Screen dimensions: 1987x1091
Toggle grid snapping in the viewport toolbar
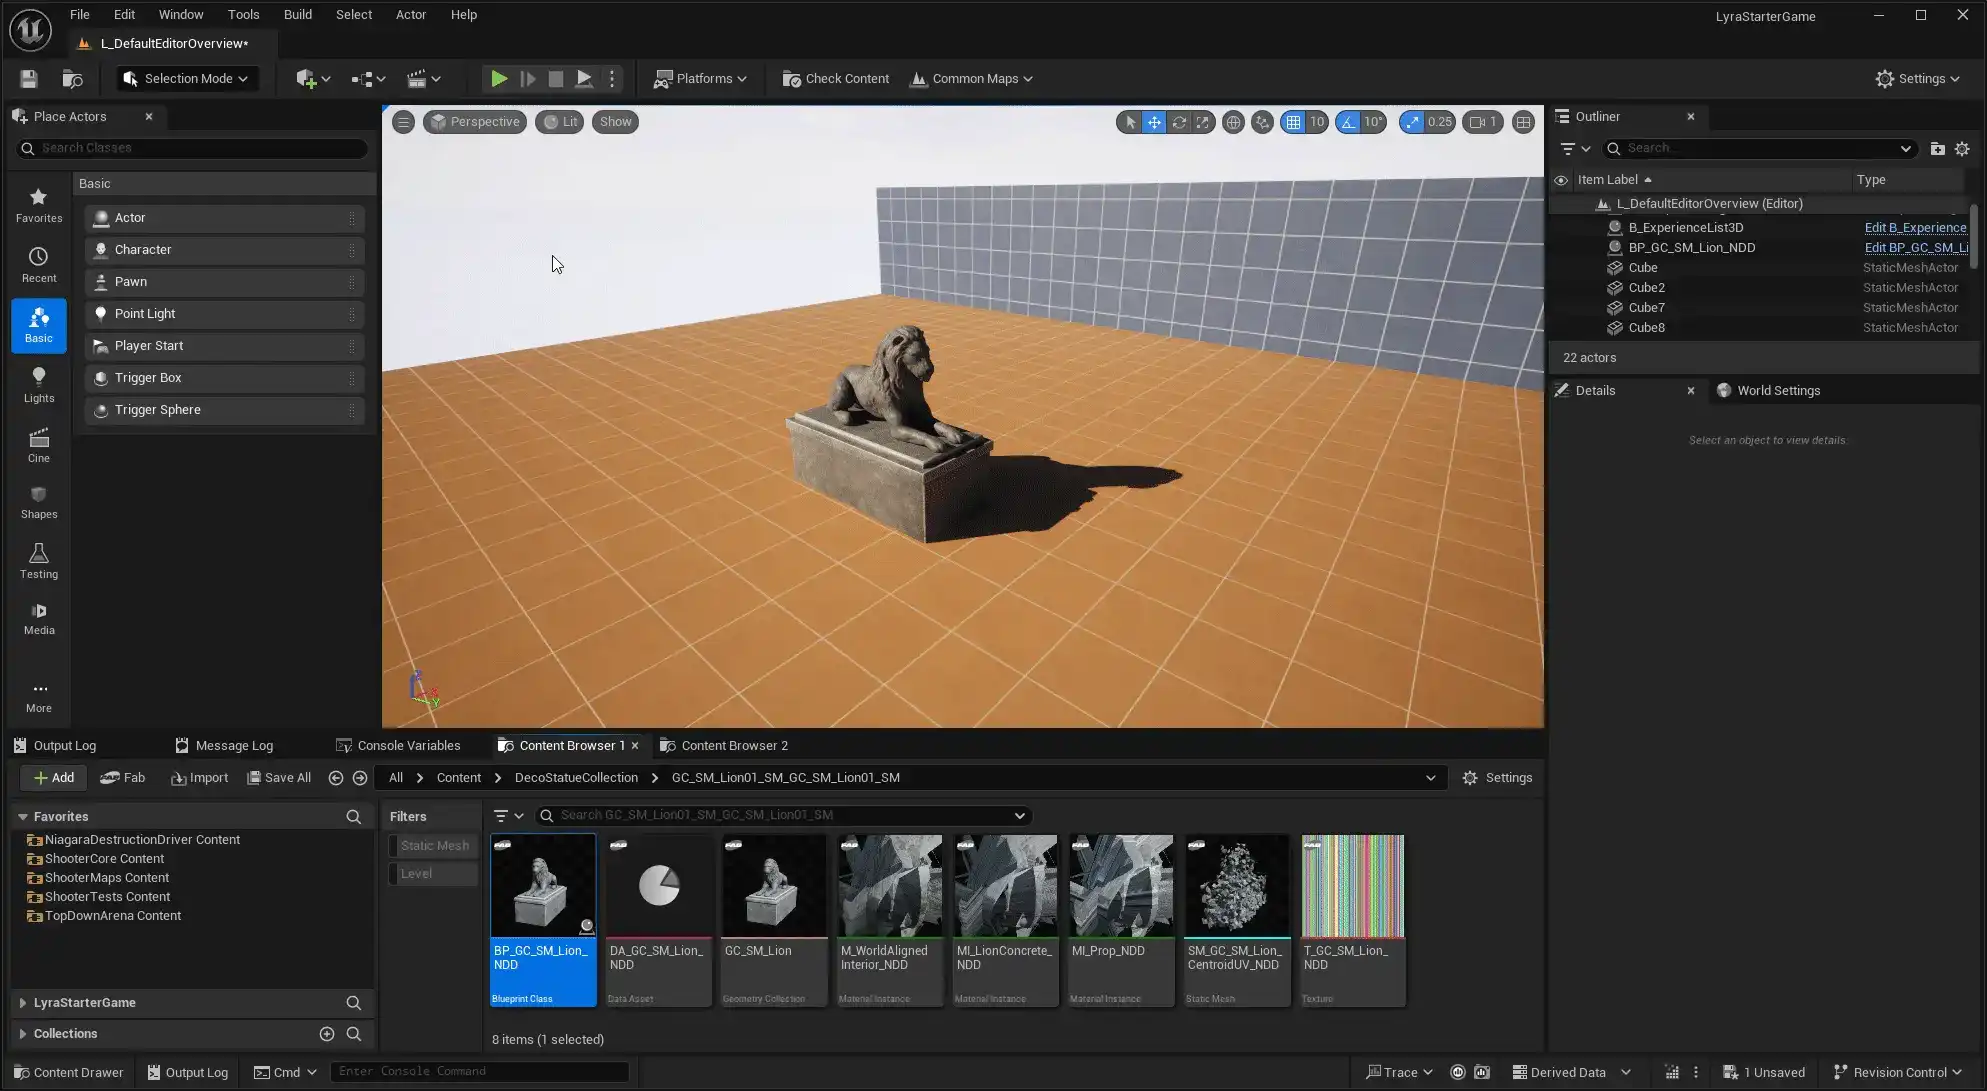1293,122
